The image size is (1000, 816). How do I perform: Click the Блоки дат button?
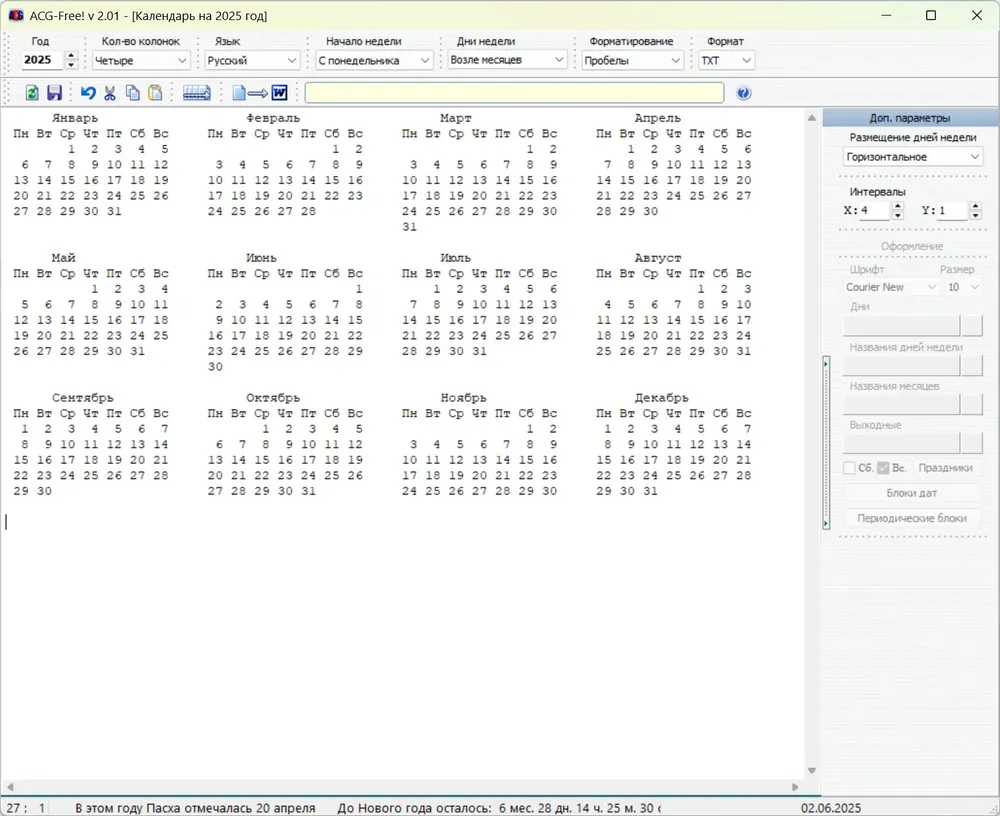[x=911, y=493]
